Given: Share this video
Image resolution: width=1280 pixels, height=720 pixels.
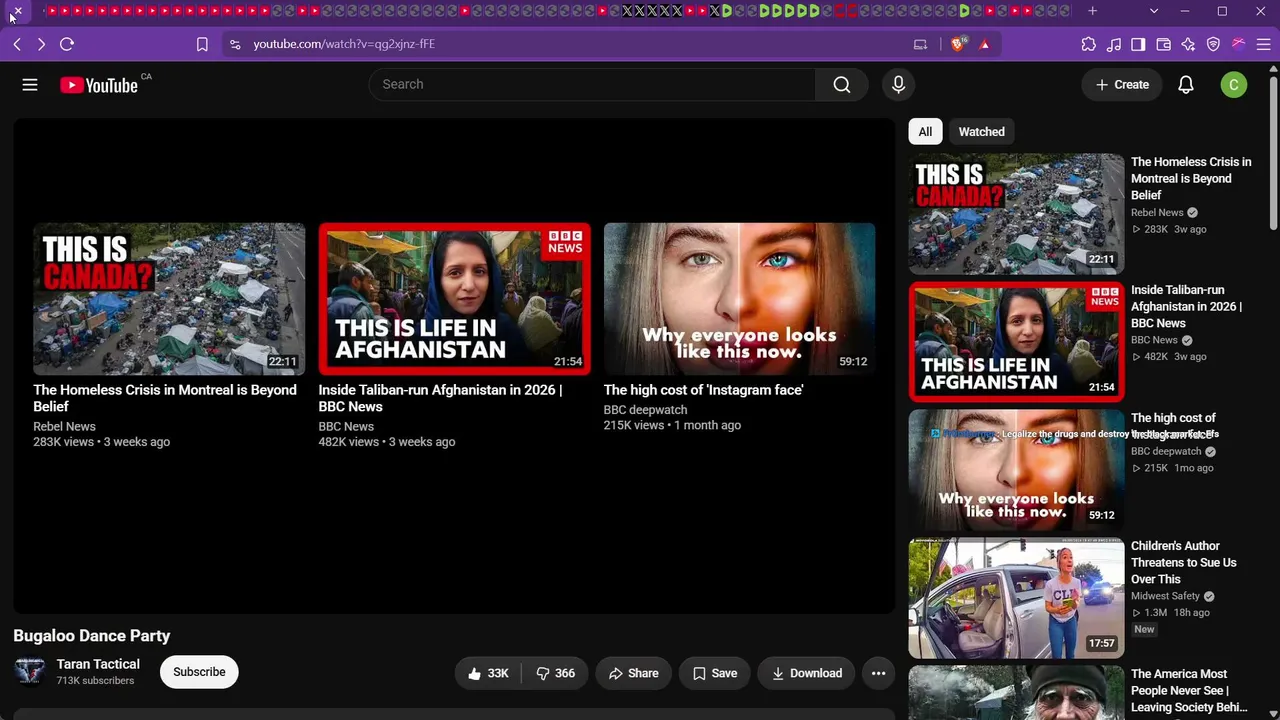Looking at the screenshot, I should point(633,673).
